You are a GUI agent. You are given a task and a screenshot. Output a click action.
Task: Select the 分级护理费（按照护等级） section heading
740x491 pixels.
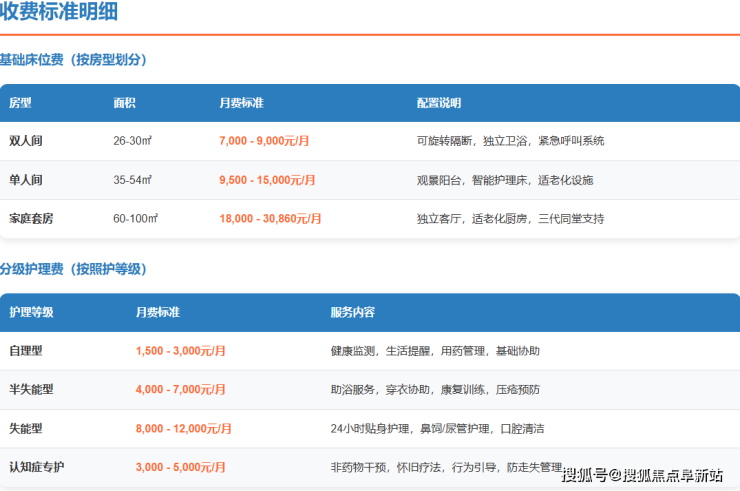(73, 269)
